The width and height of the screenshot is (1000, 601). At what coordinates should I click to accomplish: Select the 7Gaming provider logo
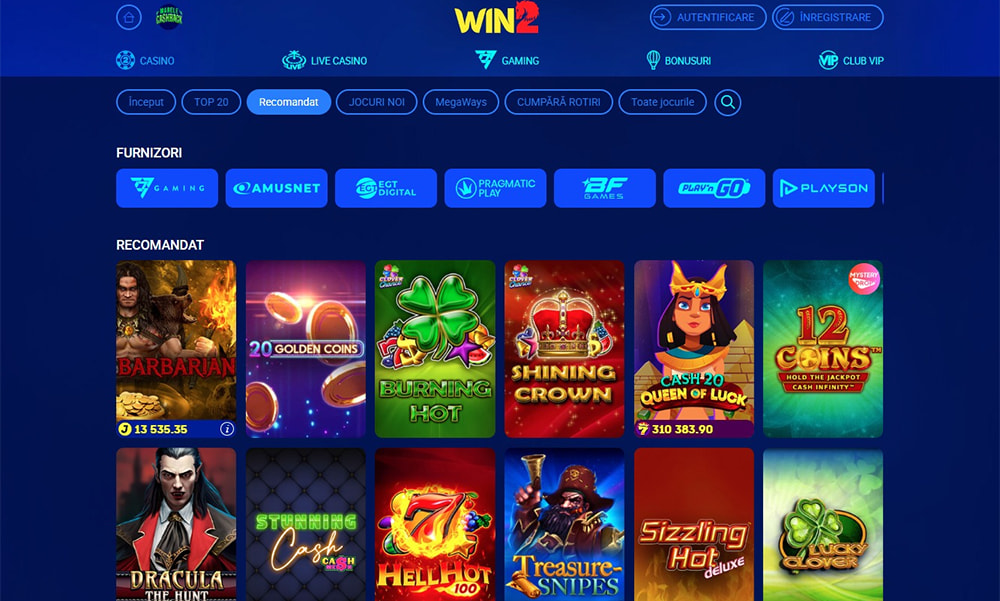click(x=167, y=188)
